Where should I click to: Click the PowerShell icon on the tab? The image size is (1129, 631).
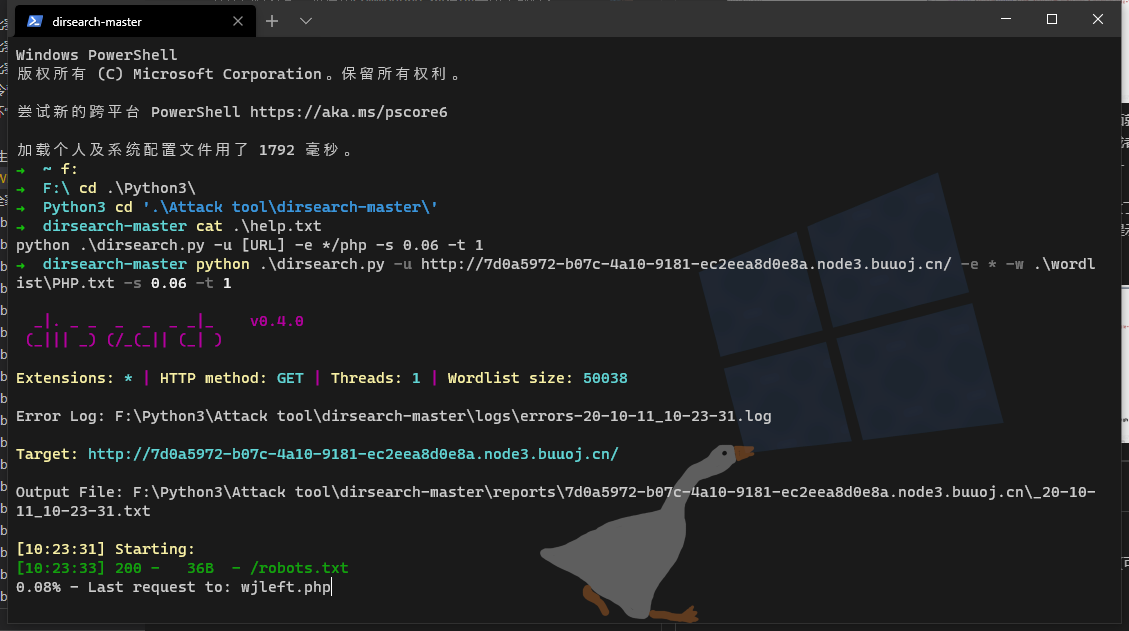tap(35, 22)
